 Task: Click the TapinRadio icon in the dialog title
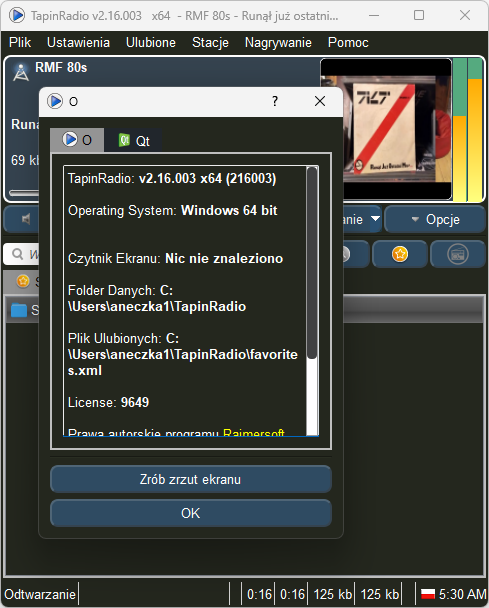(x=55, y=101)
